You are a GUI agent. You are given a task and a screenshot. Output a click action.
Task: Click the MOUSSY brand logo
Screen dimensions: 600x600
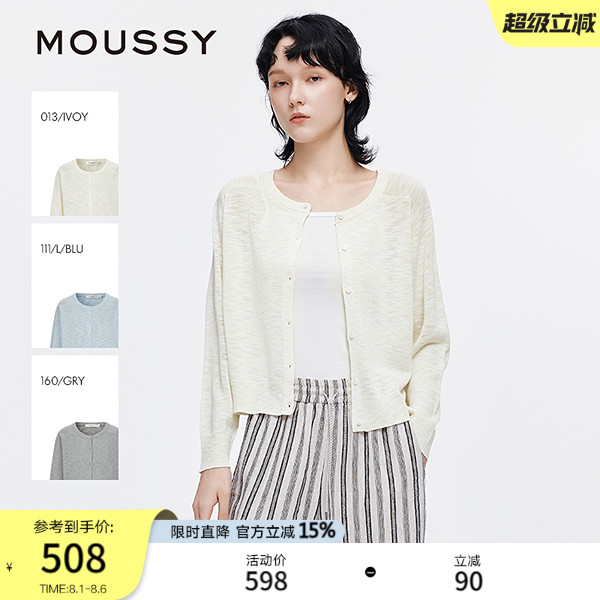pos(126,42)
